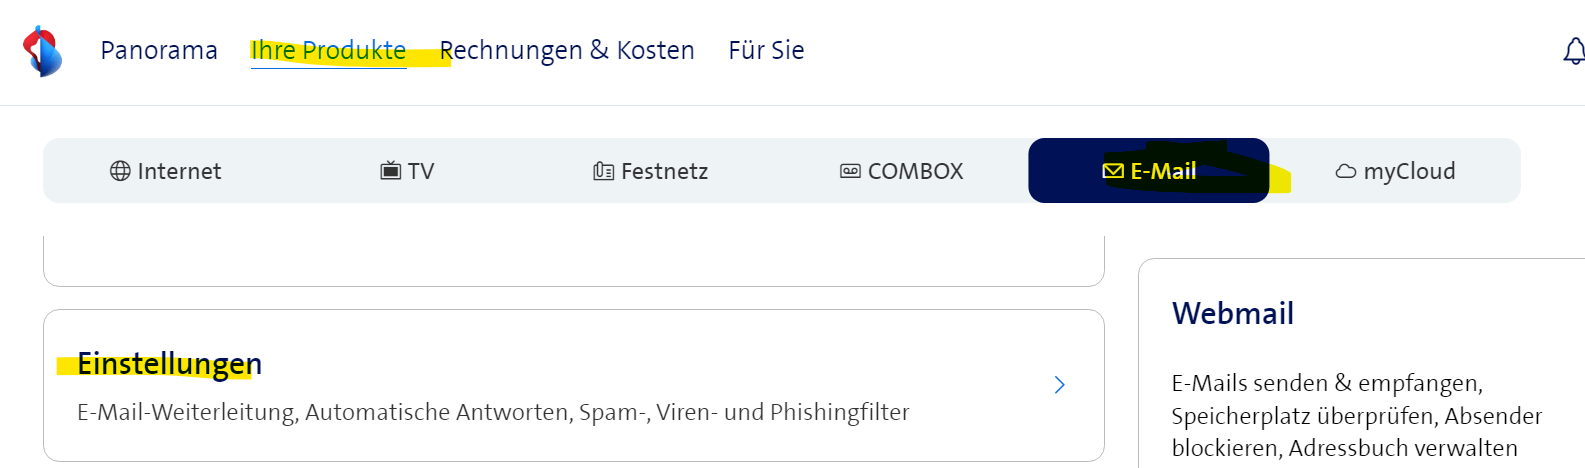The height and width of the screenshot is (468, 1585).
Task: Expand Einstellungen using the right chevron arrow
Action: (1060, 385)
